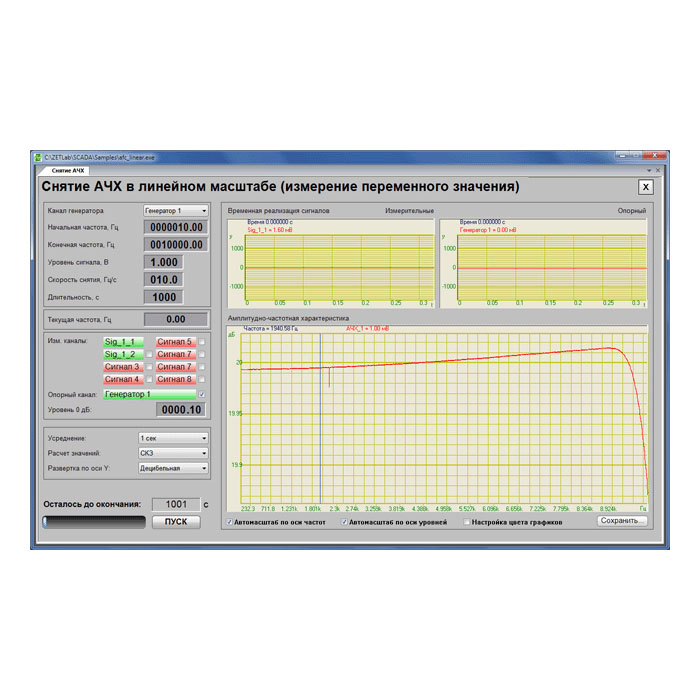Screen dimensions: 700x700
Task: Click the Сигнал 4 channel button
Action: (x=123, y=379)
